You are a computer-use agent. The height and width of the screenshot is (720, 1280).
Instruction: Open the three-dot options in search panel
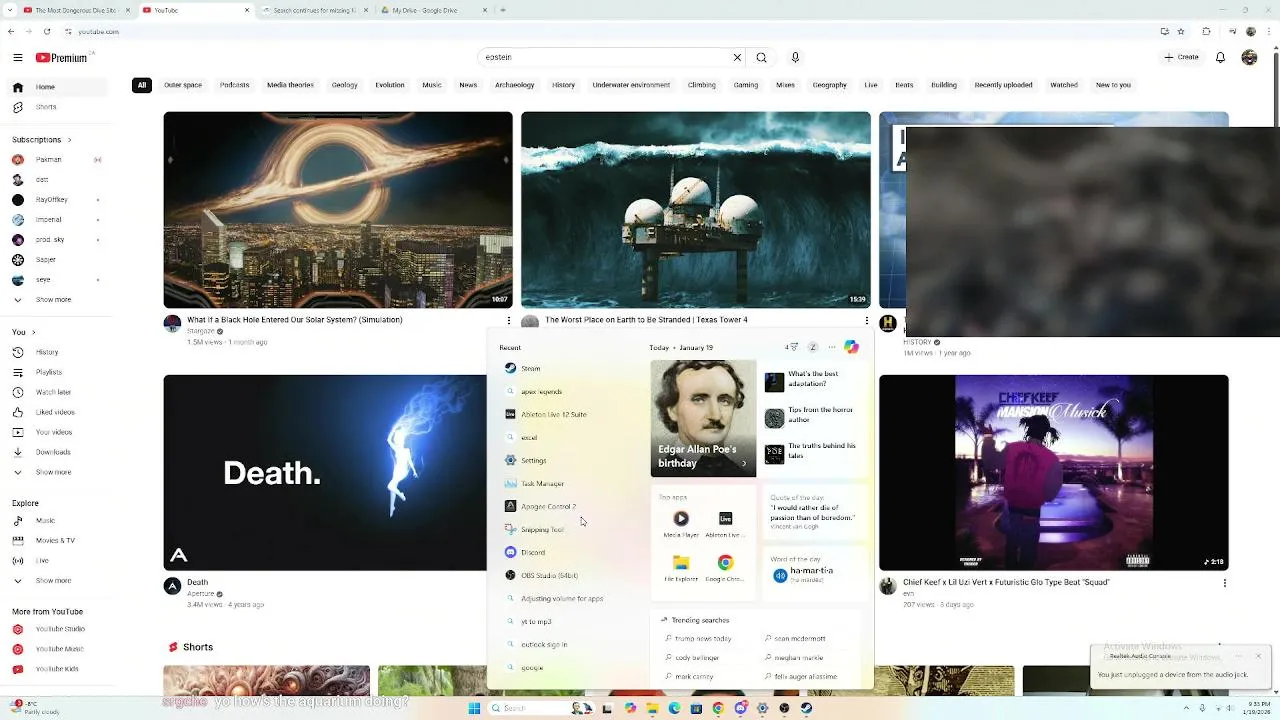click(831, 347)
